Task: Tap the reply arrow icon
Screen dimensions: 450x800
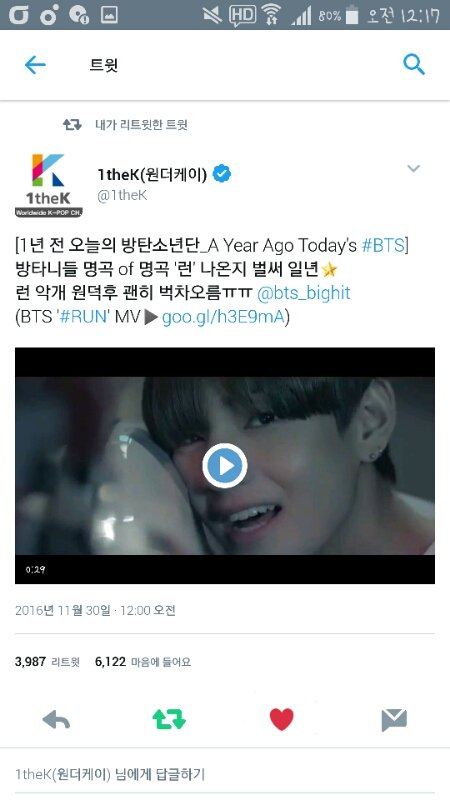Action: (x=56, y=720)
